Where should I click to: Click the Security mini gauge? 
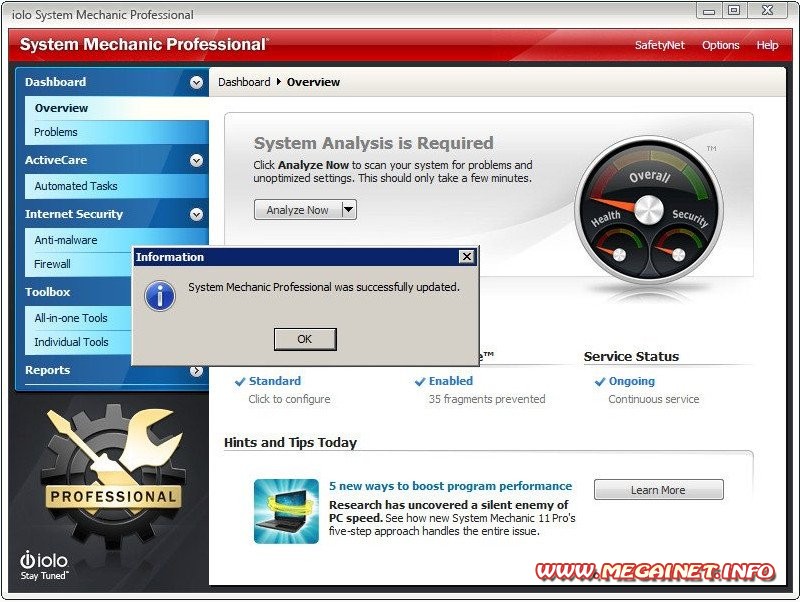click(679, 254)
